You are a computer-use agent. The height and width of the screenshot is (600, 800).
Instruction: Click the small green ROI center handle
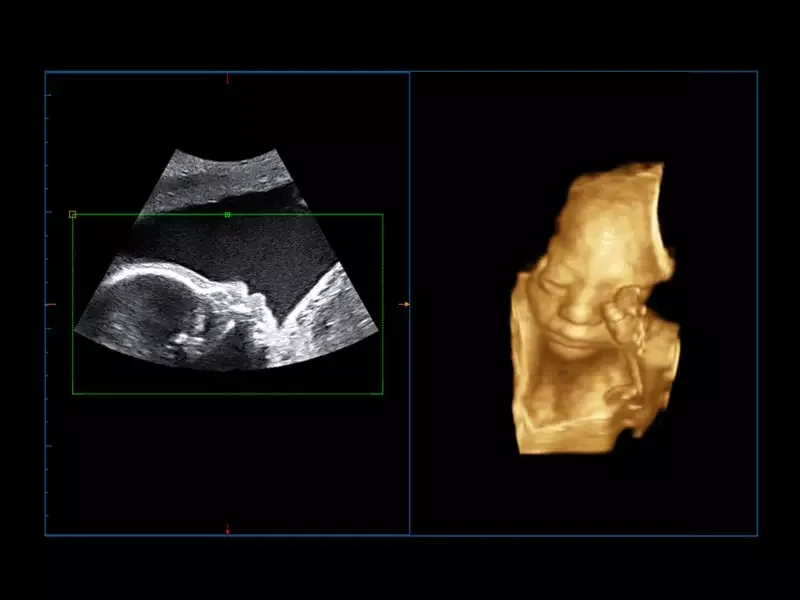(x=228, y=215)
